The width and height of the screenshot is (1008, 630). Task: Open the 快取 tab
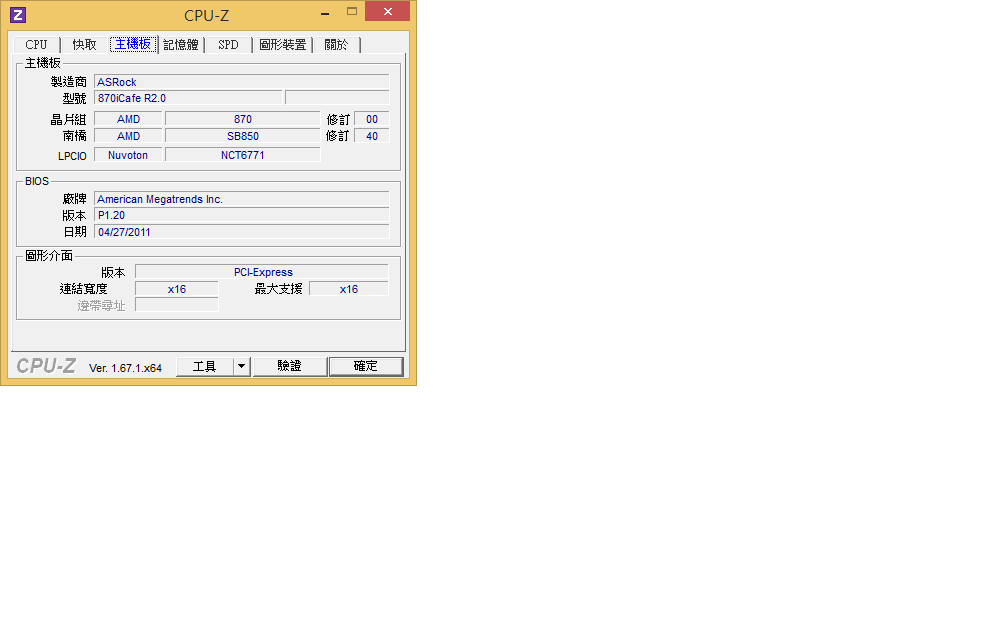pyautogui.click(x=84, y=44)
